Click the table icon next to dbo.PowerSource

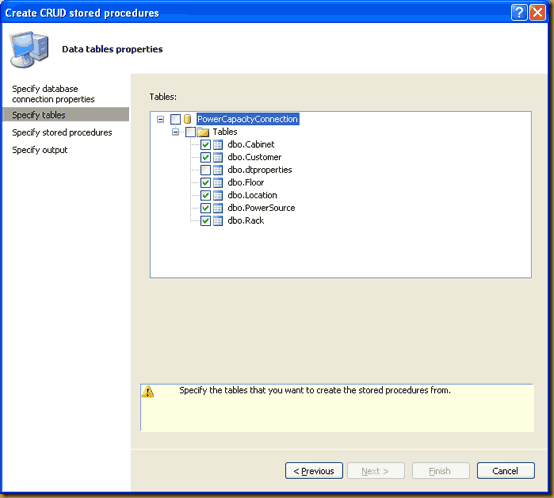pyautogui.click(x=218, y=208)
